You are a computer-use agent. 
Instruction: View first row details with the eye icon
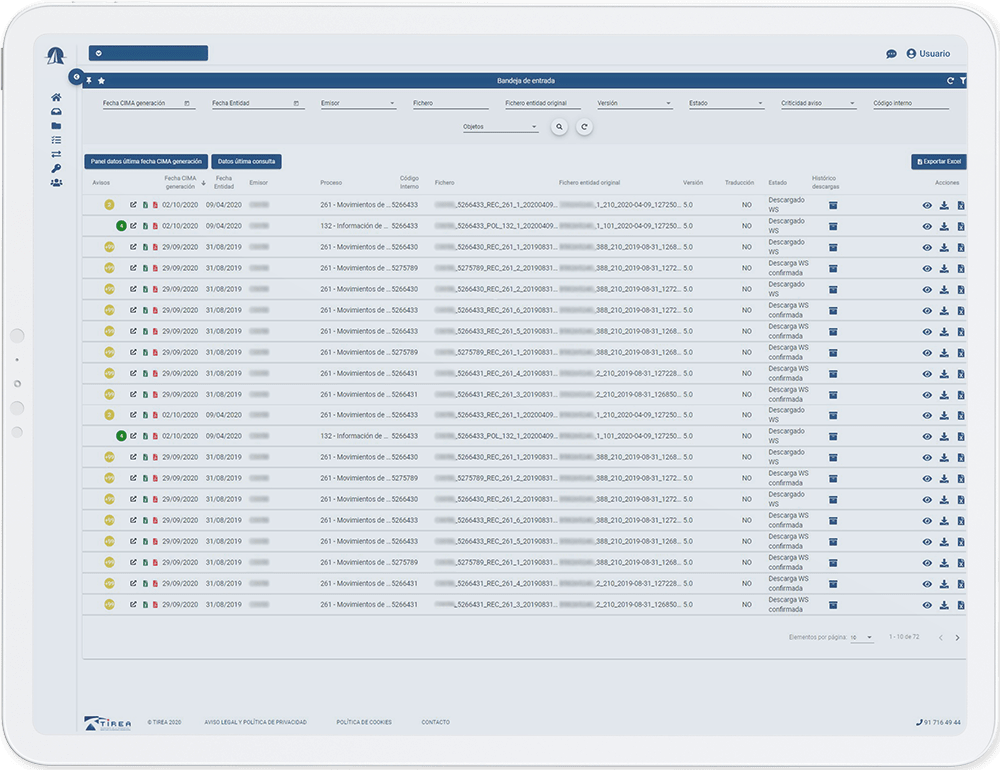click(x=927, y=205)
